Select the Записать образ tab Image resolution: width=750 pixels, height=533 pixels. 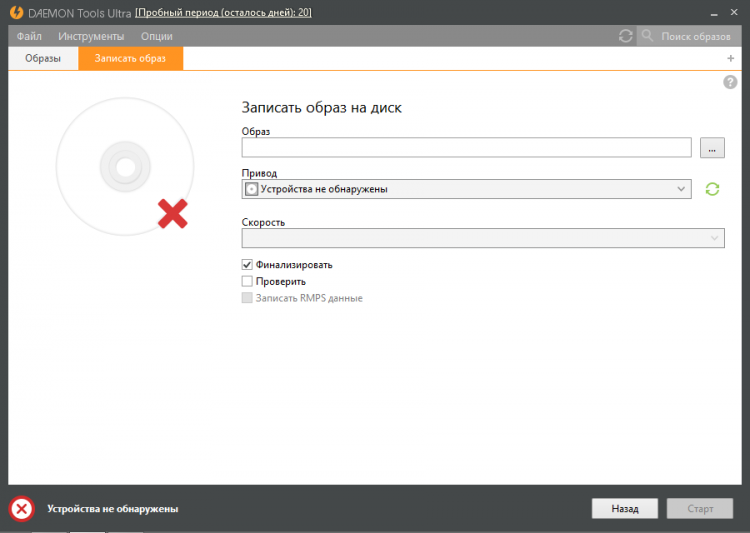[131, 58]
